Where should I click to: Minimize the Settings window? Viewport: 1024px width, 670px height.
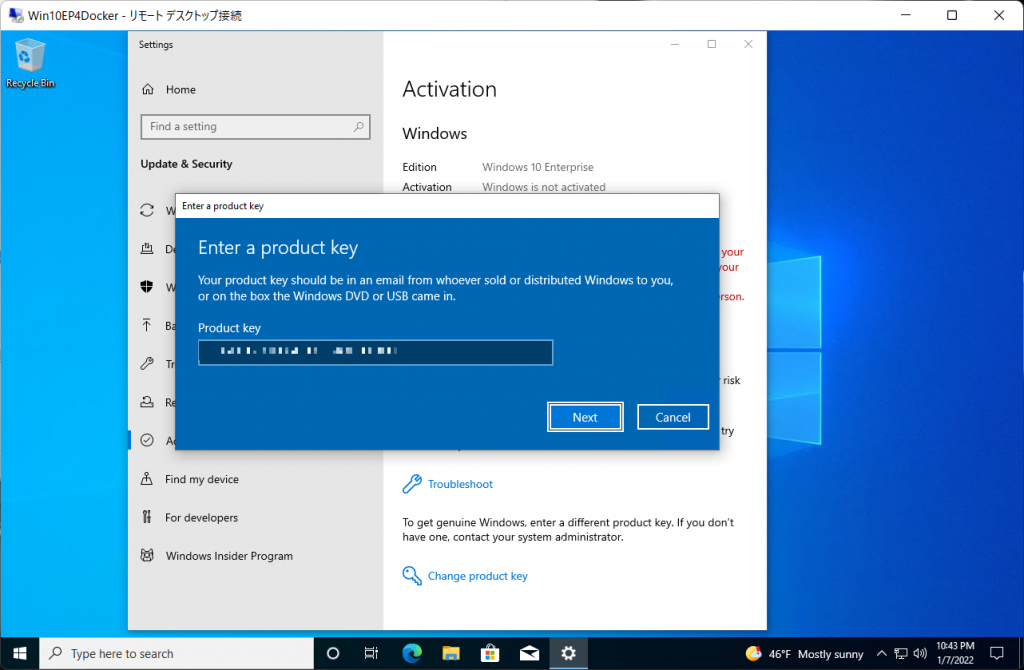(x=675, y=44)
